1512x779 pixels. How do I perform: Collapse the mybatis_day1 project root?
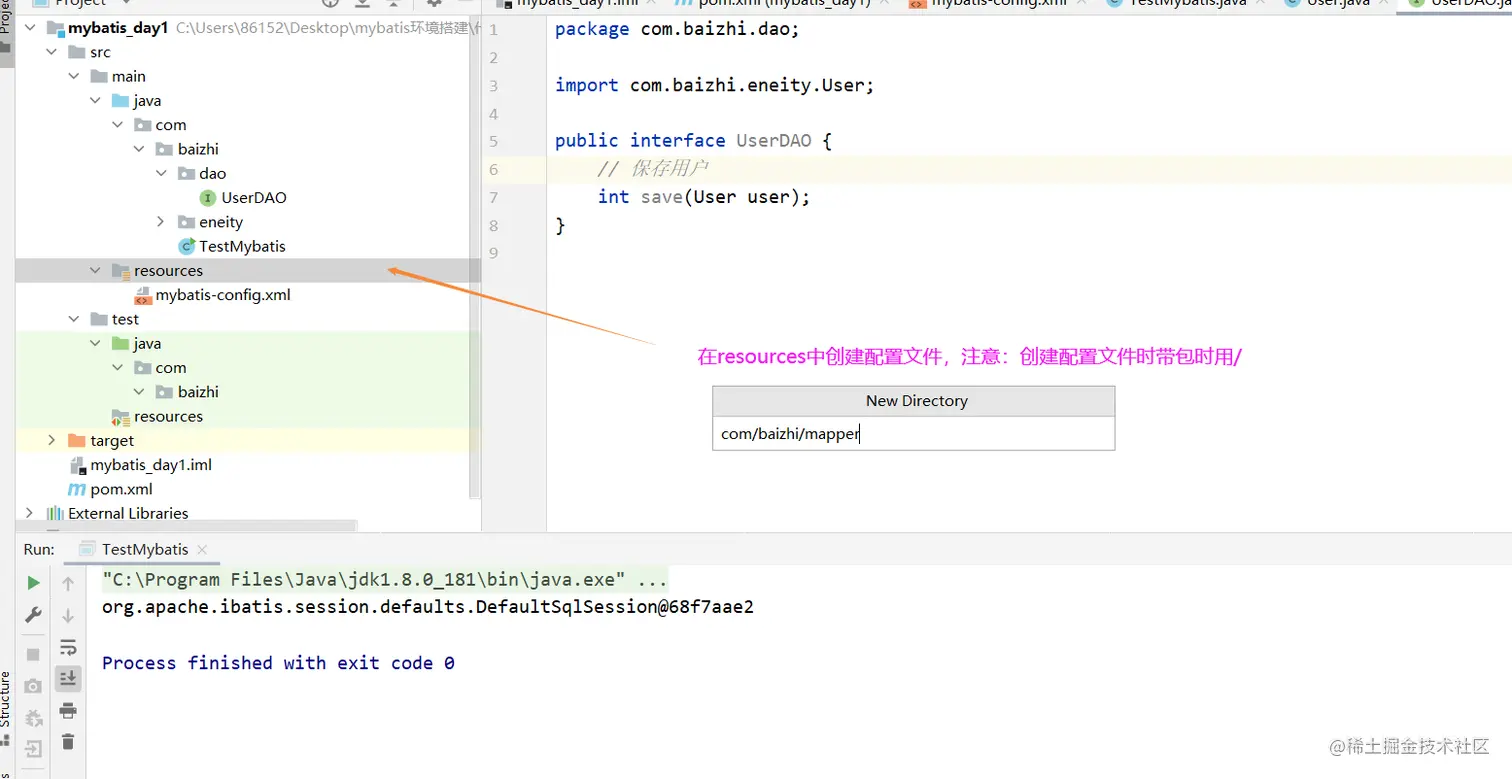(x=30, y=28)
